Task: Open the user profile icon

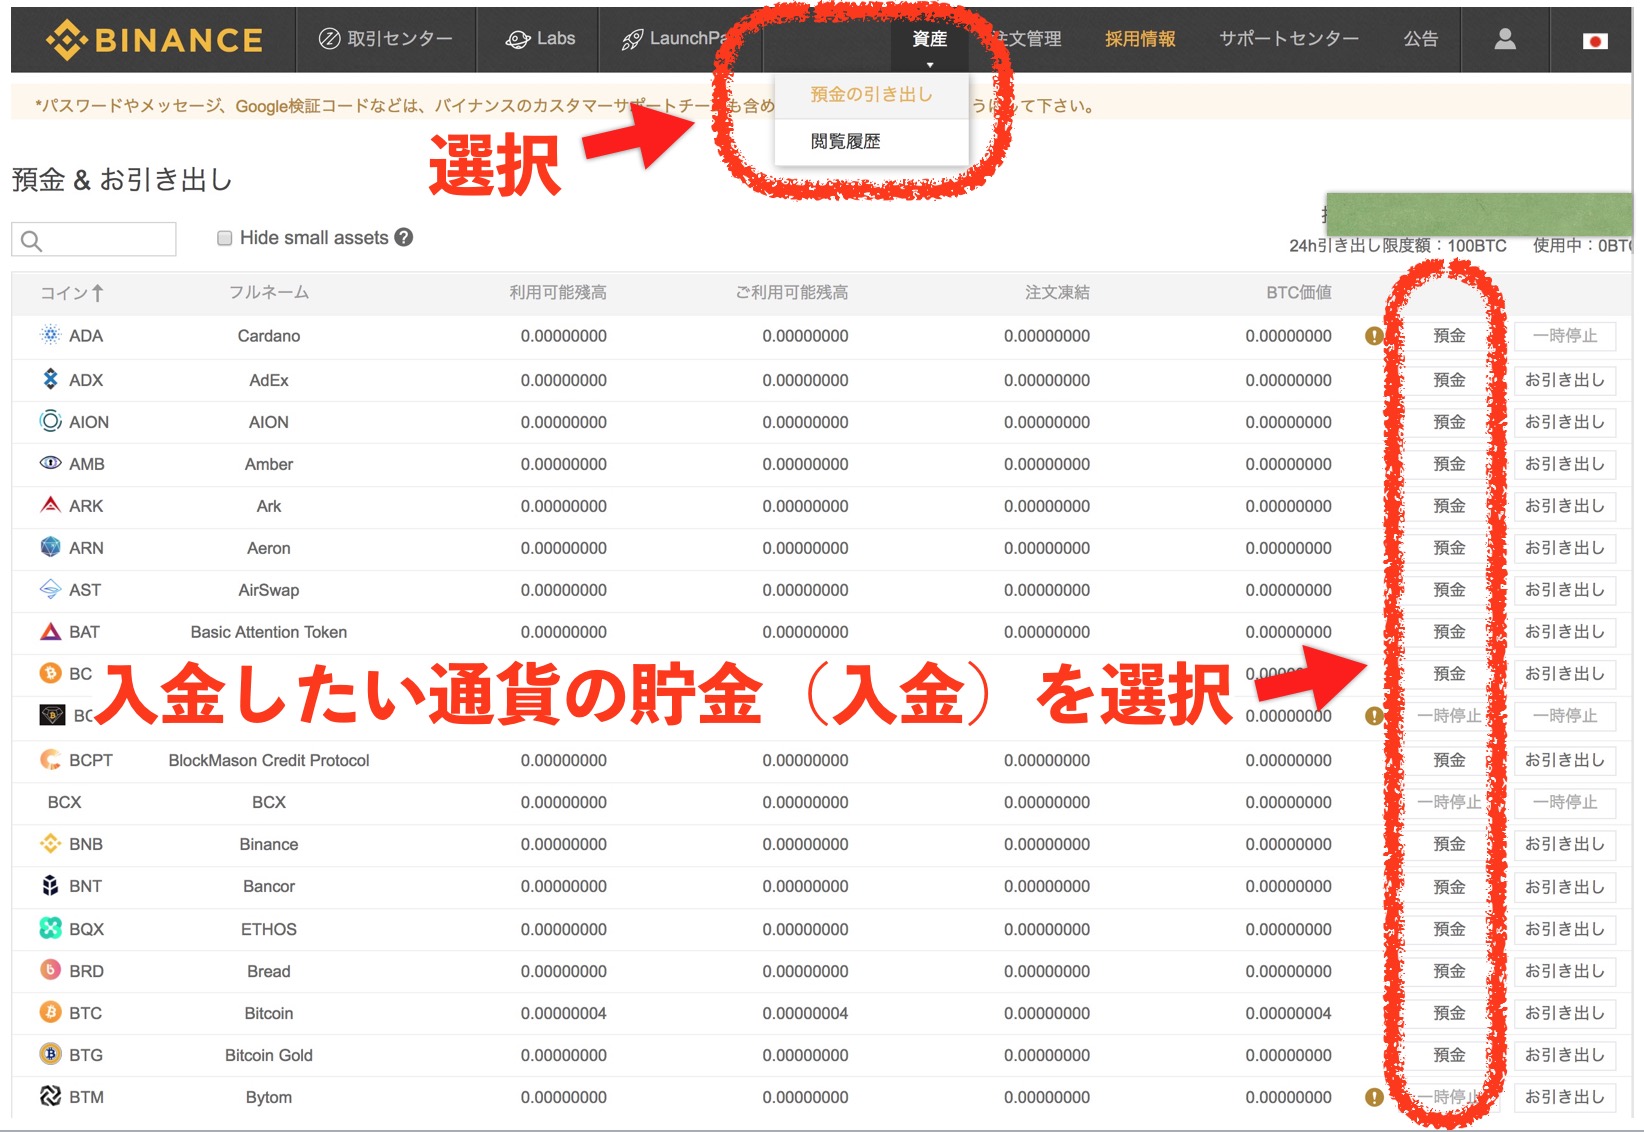Action: pos(1504,40)
